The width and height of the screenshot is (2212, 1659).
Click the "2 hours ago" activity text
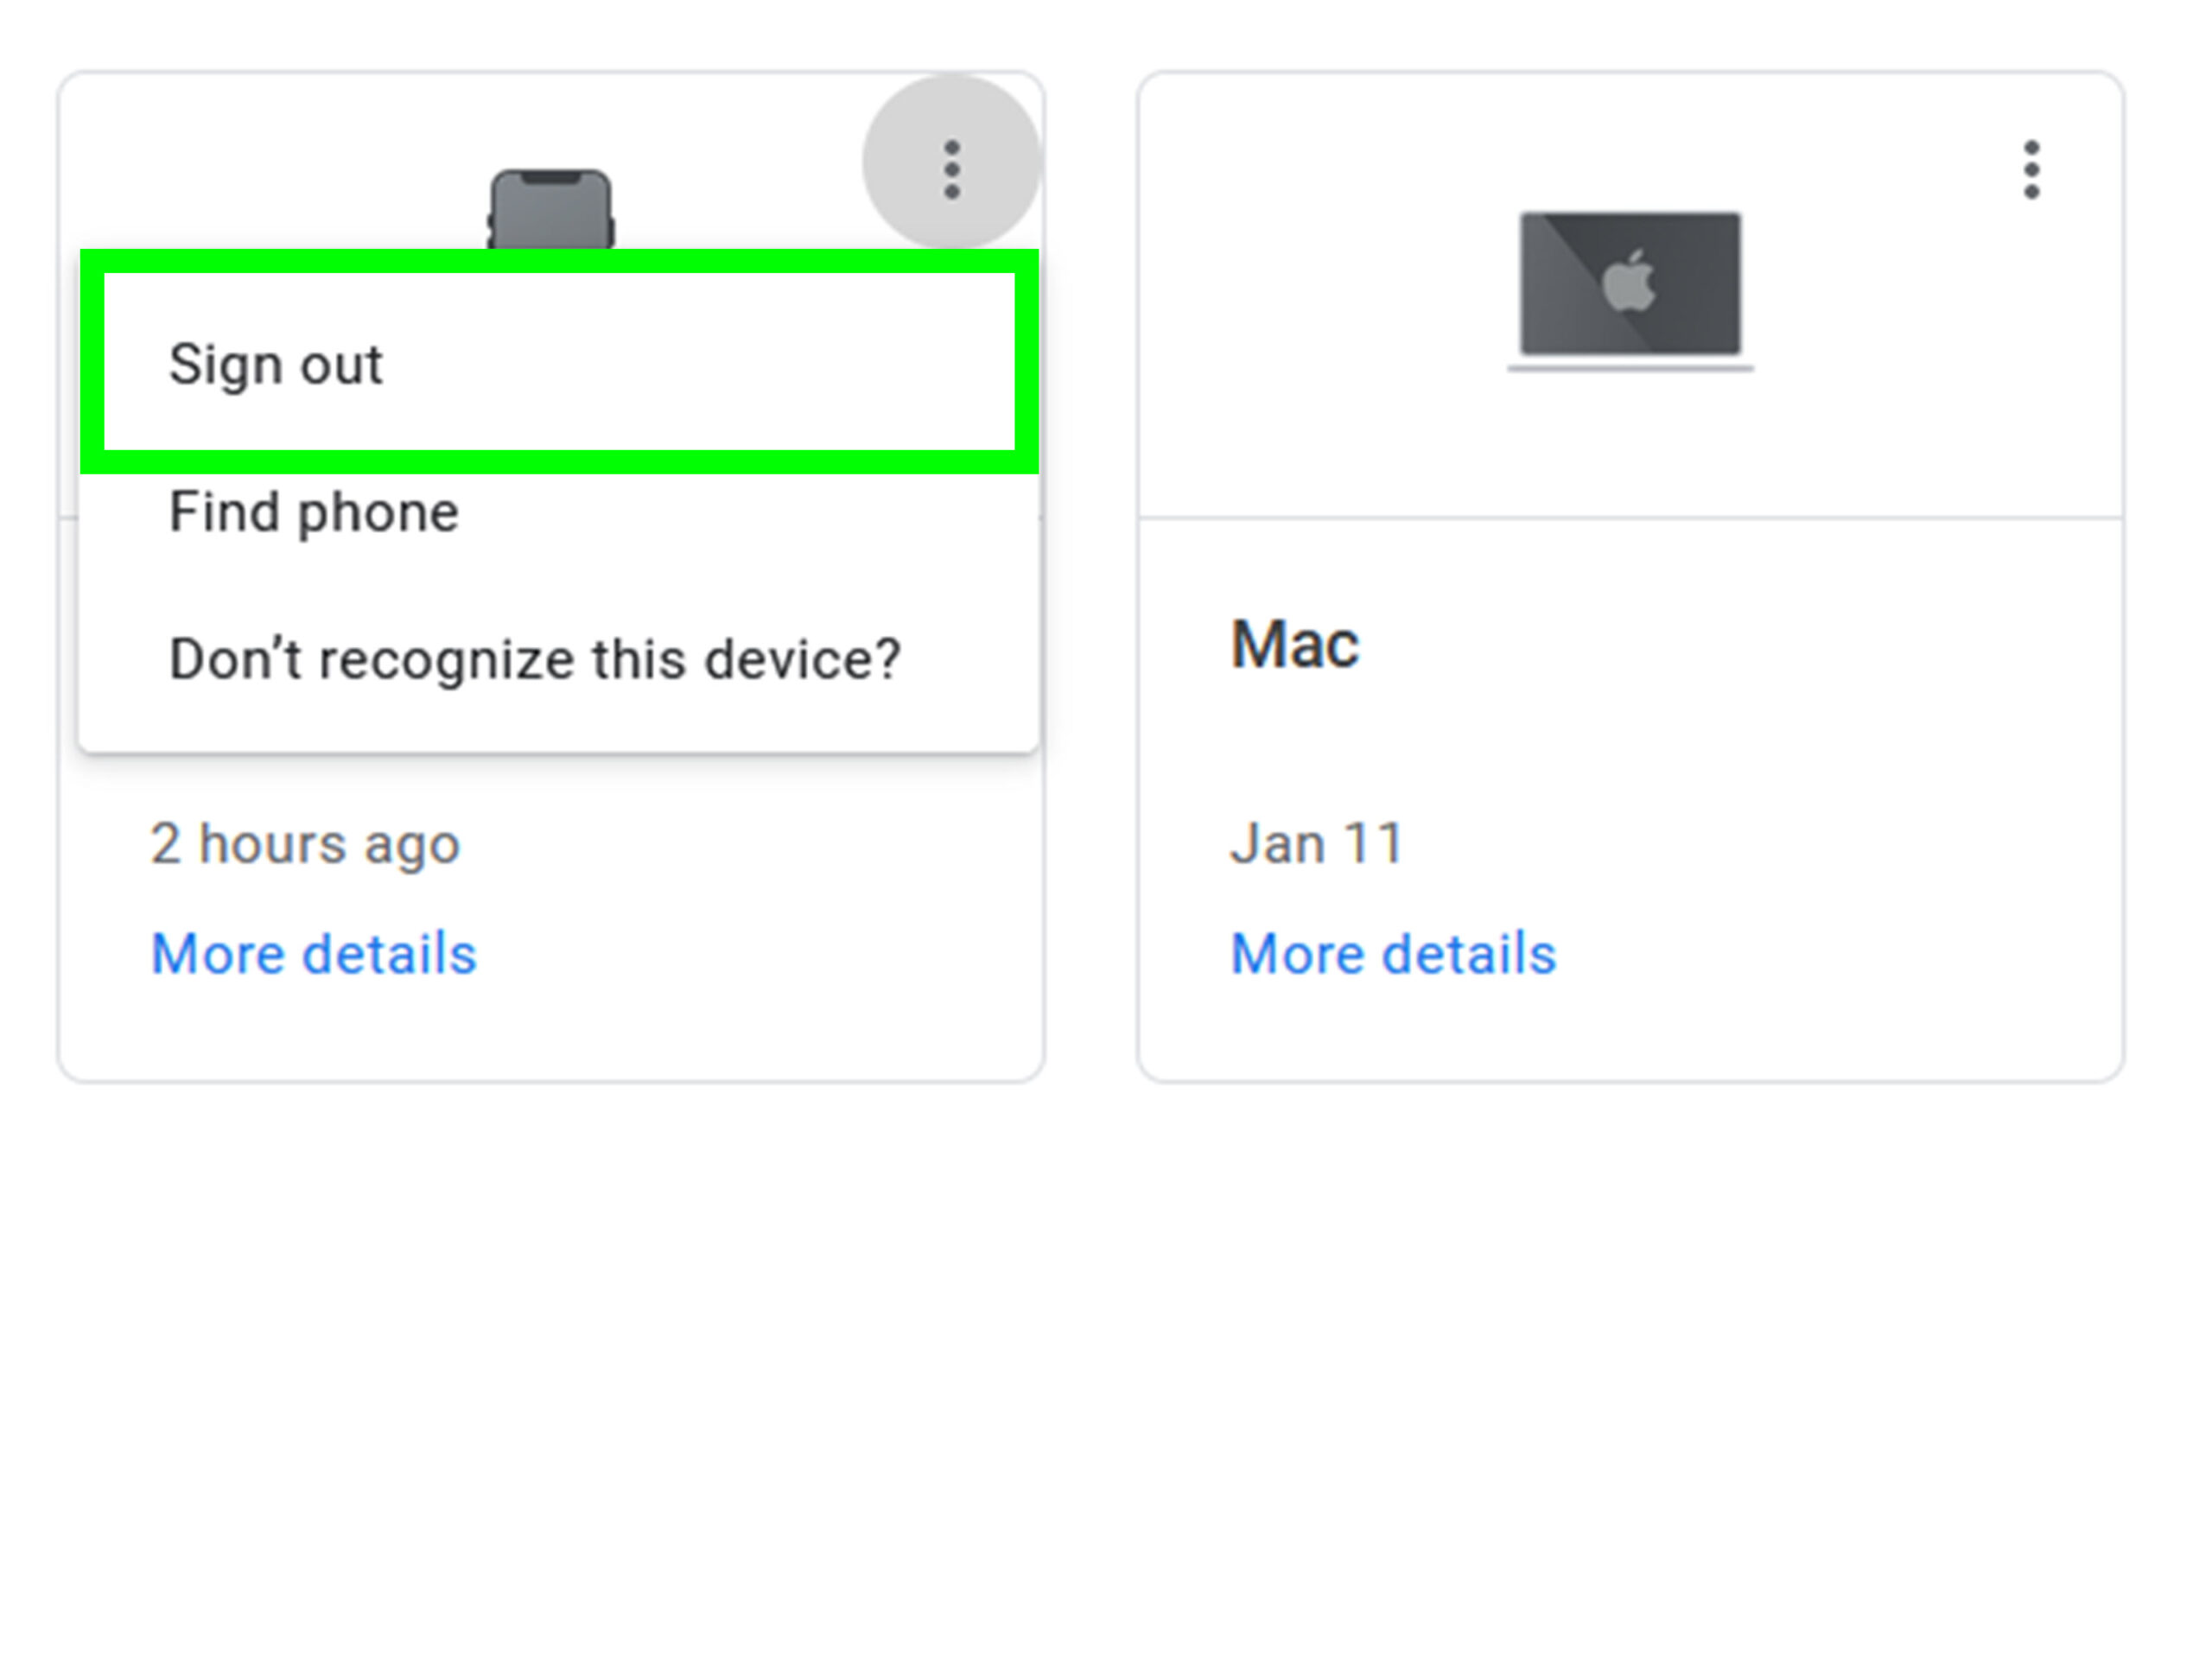pos(305,843)
